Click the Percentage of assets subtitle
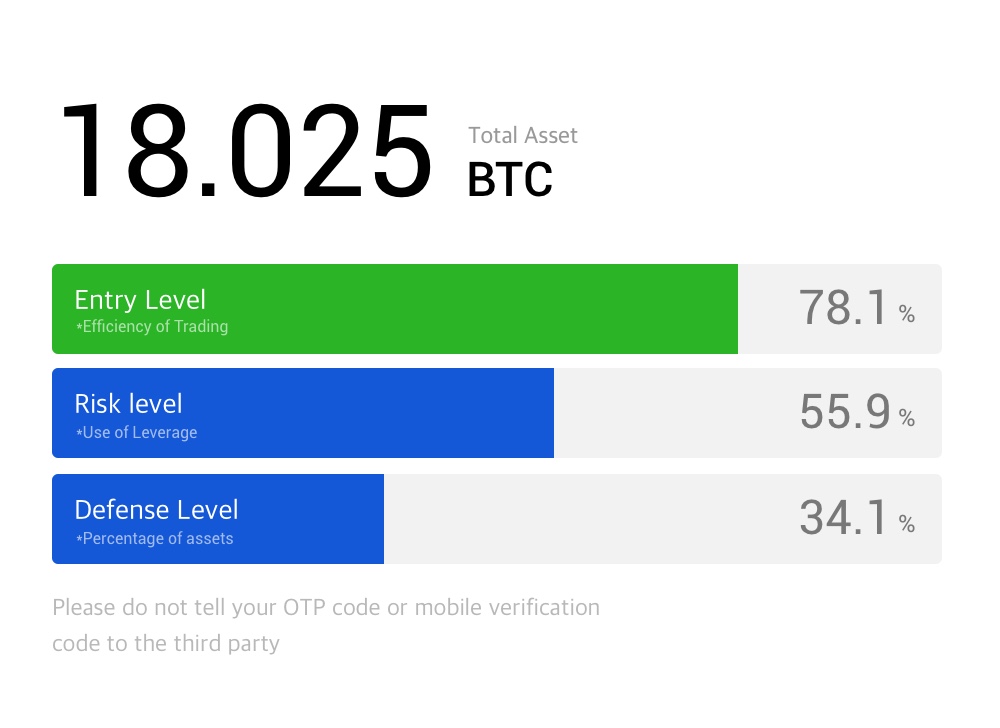Screen dimensions: 1000x728 (154, 538)
